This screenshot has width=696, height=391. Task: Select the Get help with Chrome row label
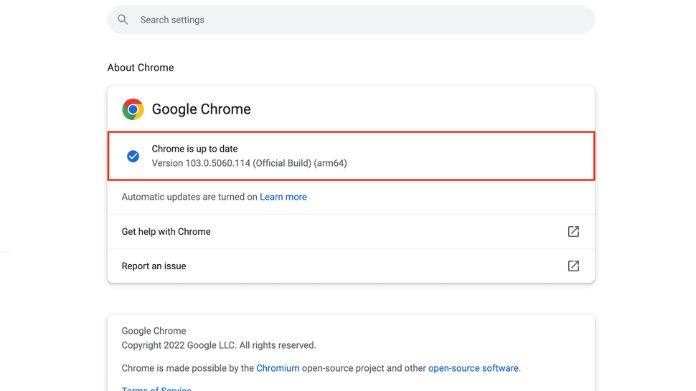[x=166, y=232]
